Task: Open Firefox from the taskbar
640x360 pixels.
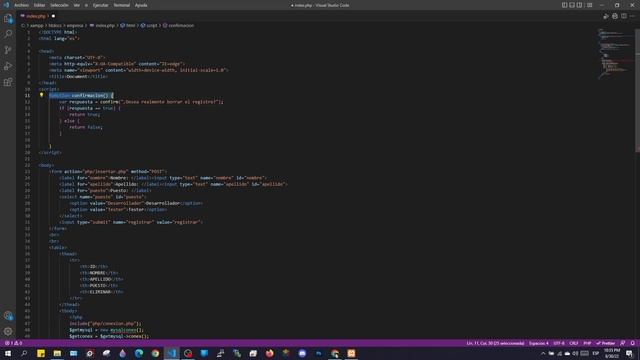Action: 269,353
